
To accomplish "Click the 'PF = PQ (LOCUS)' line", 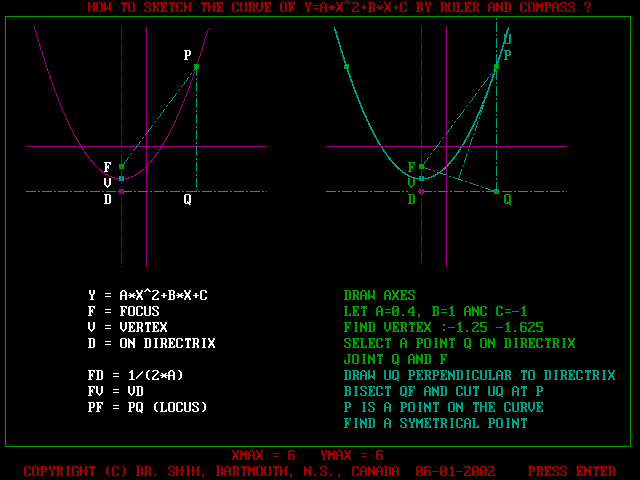I will pyautogui.click(x=147, y=407).
